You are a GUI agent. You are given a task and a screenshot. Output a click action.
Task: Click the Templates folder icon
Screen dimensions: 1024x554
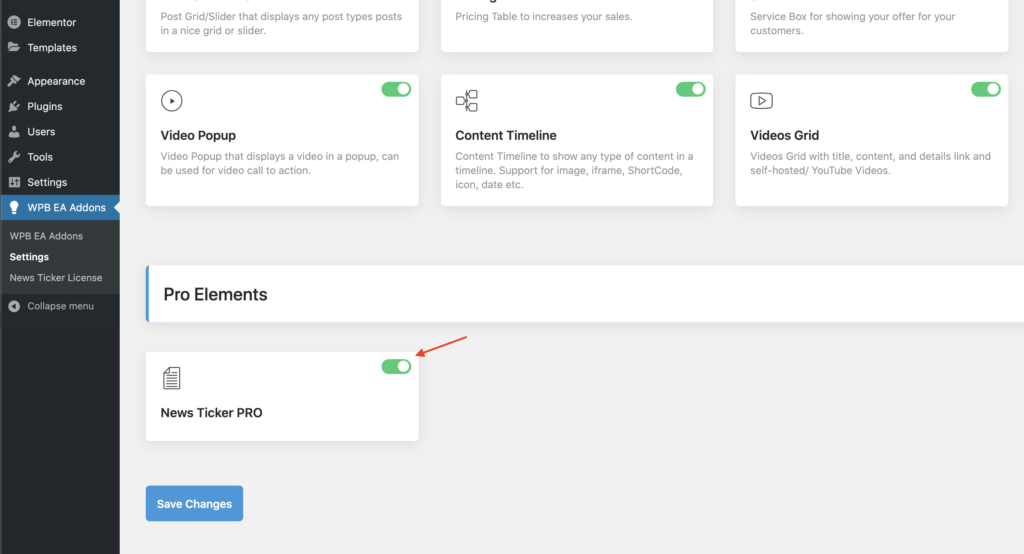[x=14, y=47]
